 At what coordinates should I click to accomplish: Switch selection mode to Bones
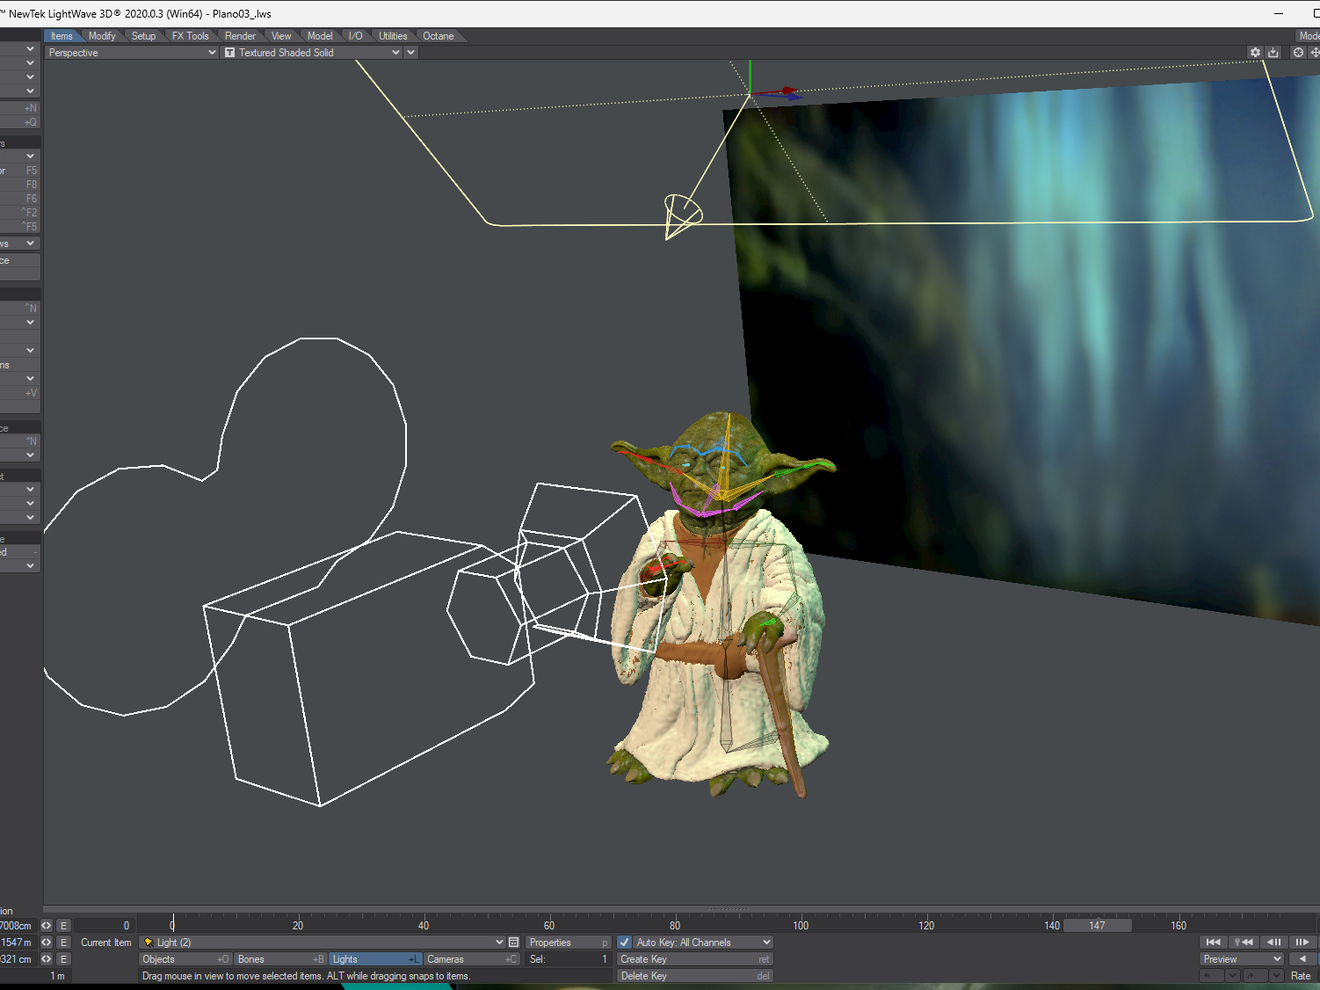(x=281, y=959)
